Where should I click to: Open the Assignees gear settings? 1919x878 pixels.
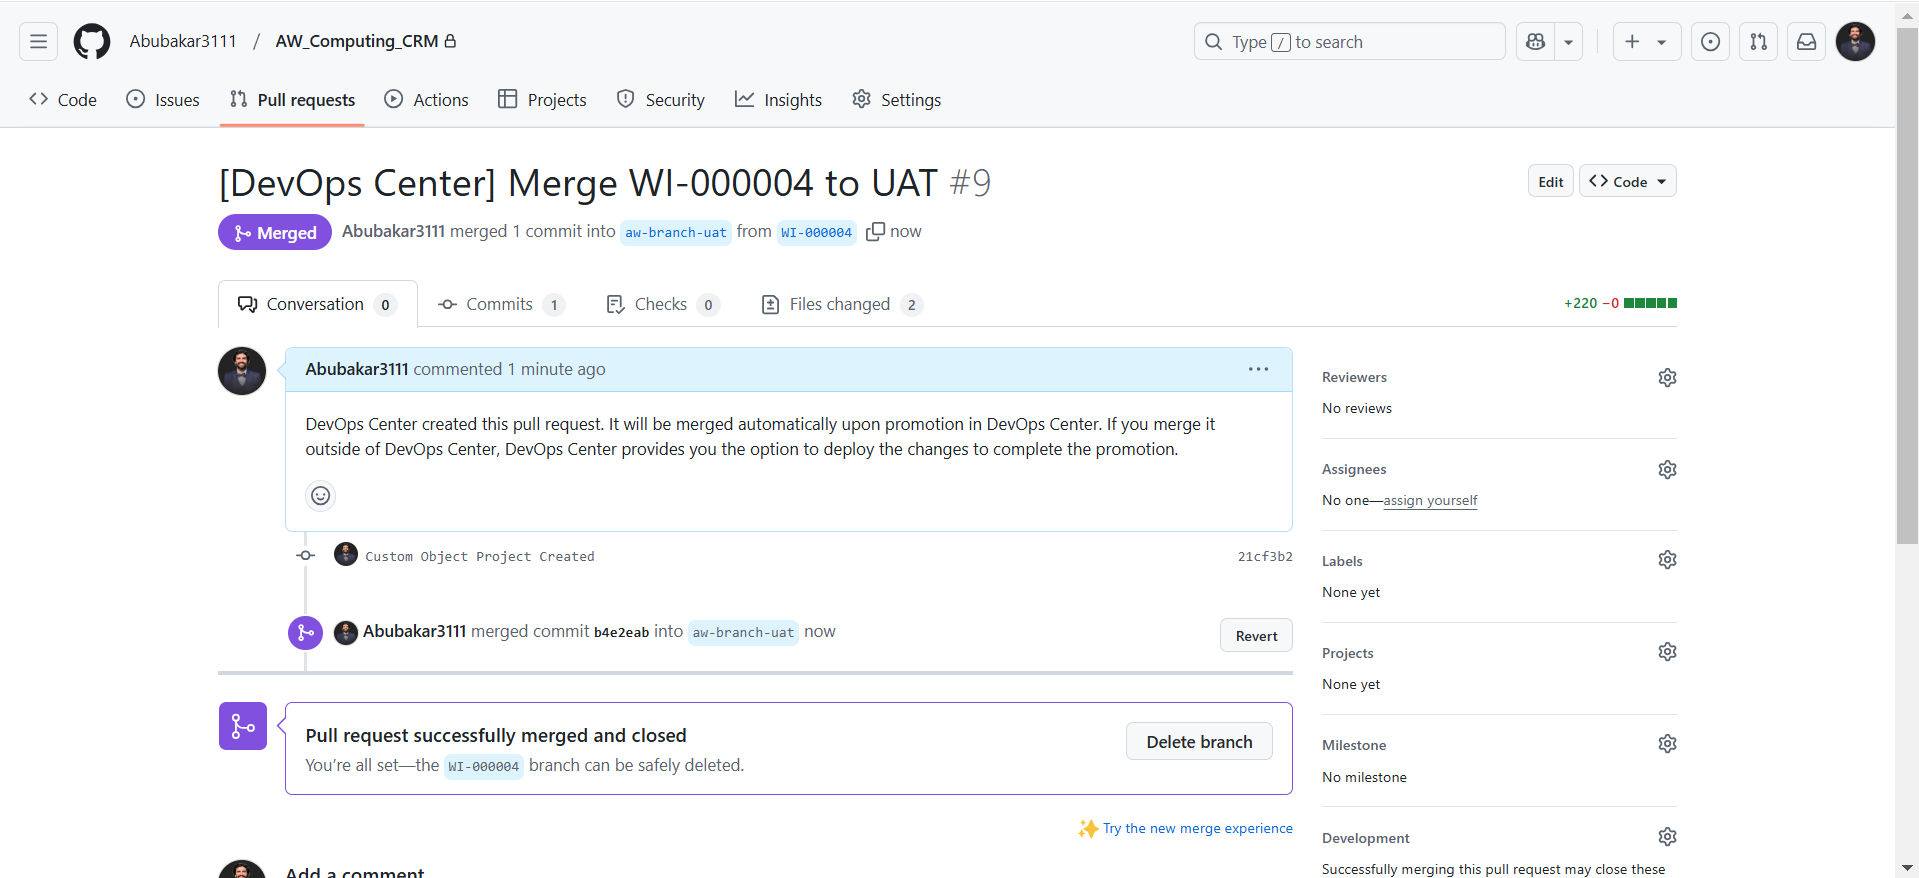click(x=1667, y=469)
